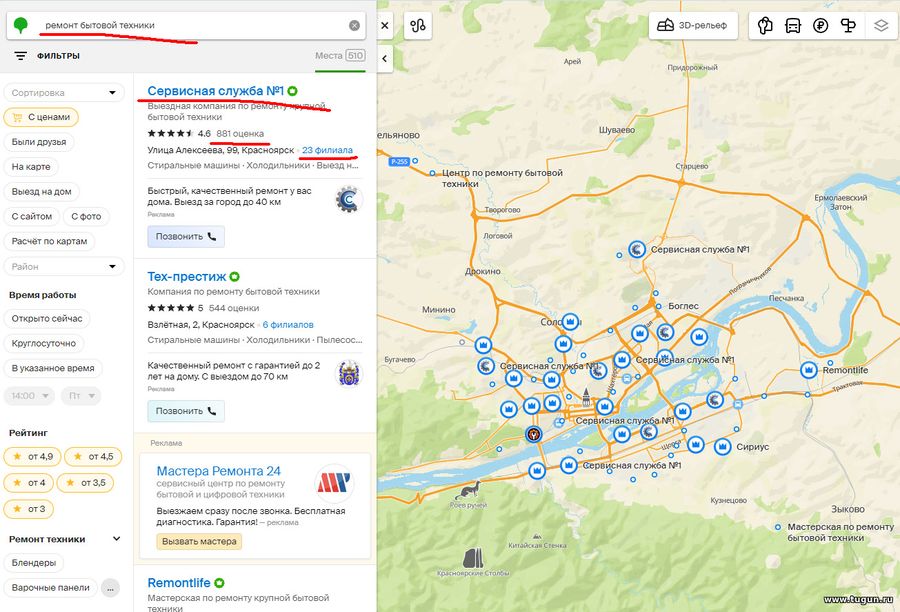Select the Роев ручей landmark icon
Screen dimensions: 900x612
click(468, 491)
